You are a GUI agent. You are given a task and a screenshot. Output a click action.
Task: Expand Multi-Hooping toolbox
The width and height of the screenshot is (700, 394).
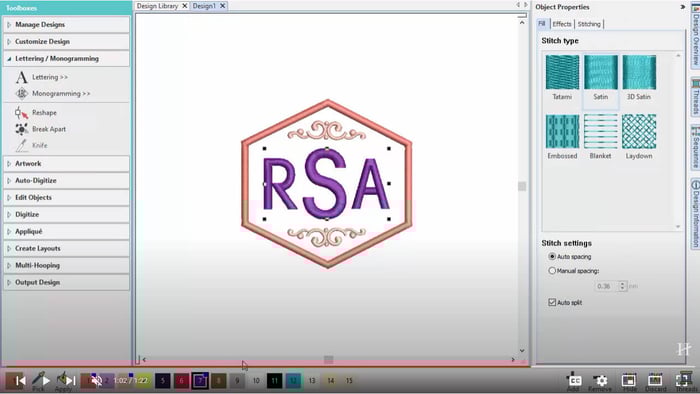(67, 265)
